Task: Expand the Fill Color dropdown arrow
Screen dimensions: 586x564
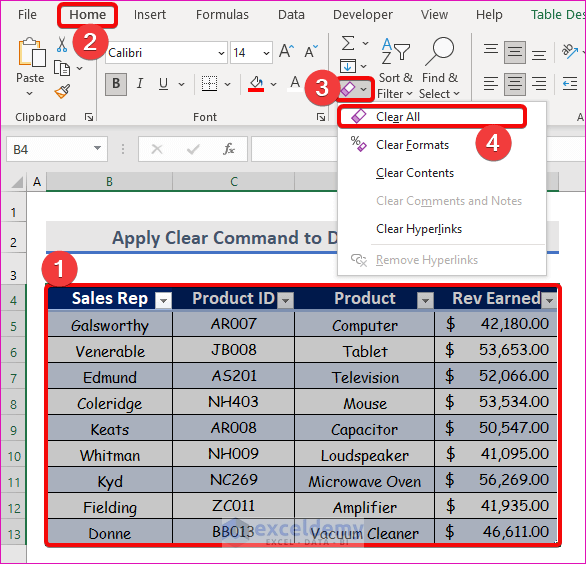Action: tap(274, 84)
